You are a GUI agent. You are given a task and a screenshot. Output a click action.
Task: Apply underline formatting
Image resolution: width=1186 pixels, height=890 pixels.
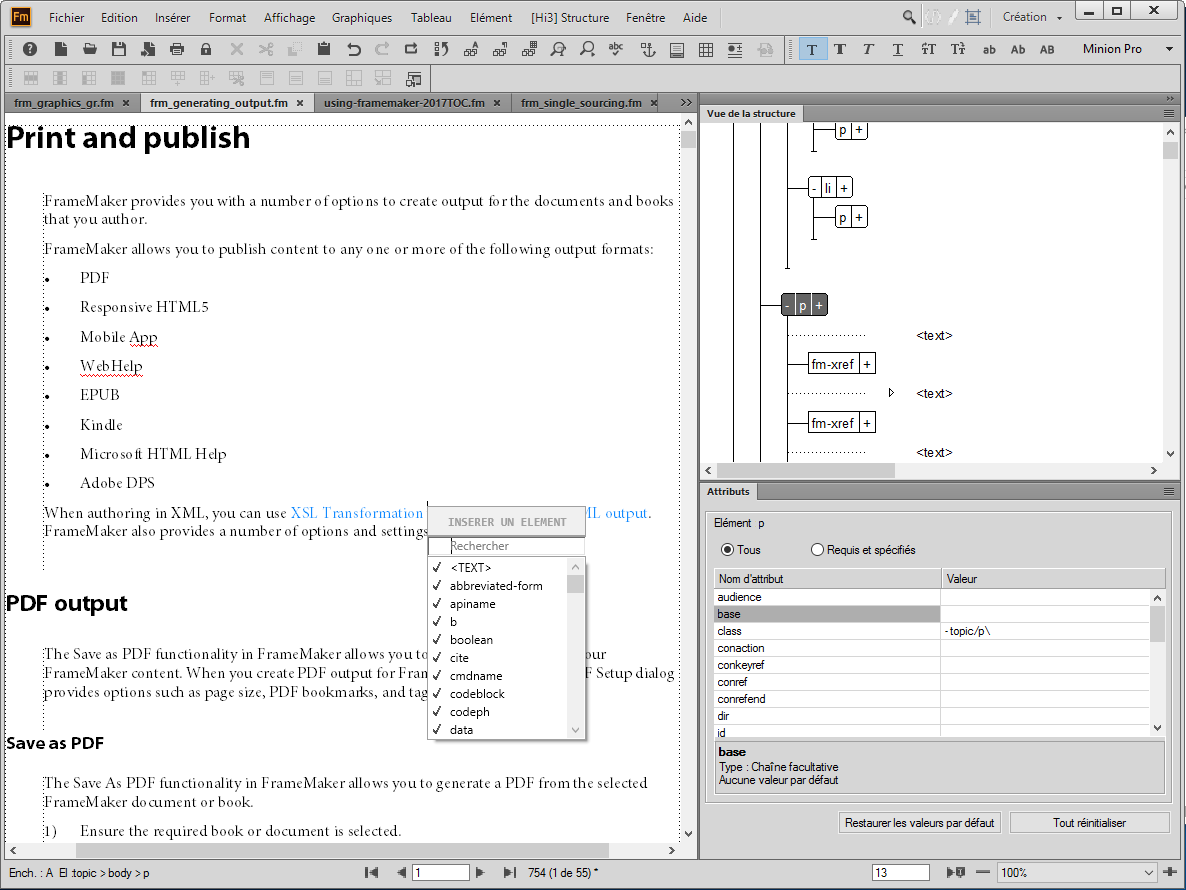898,49
